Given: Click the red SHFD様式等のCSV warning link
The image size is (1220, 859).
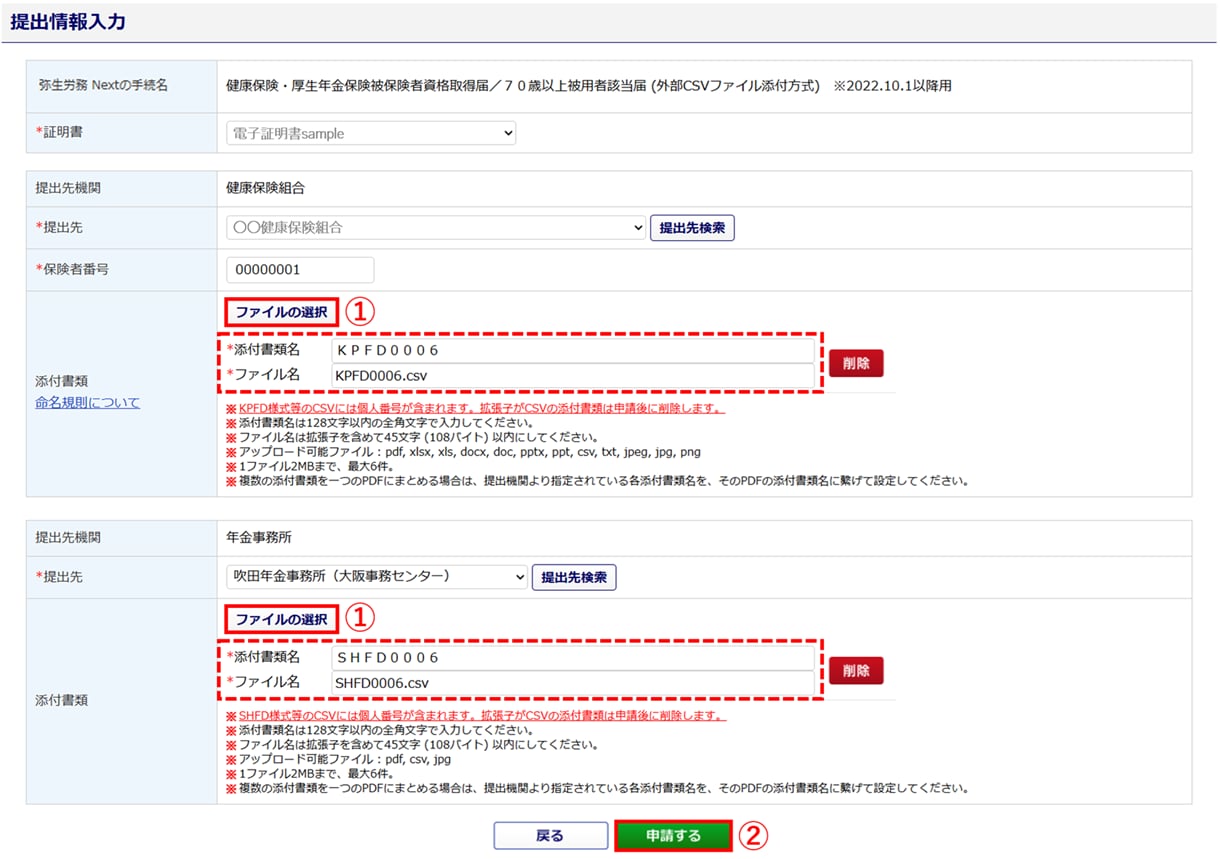Looking at the screenshot, I should (x=482, y=716).
